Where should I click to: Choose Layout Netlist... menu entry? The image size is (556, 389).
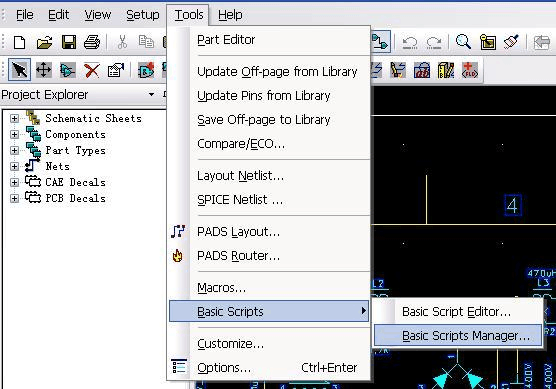(x=269, y=176)
